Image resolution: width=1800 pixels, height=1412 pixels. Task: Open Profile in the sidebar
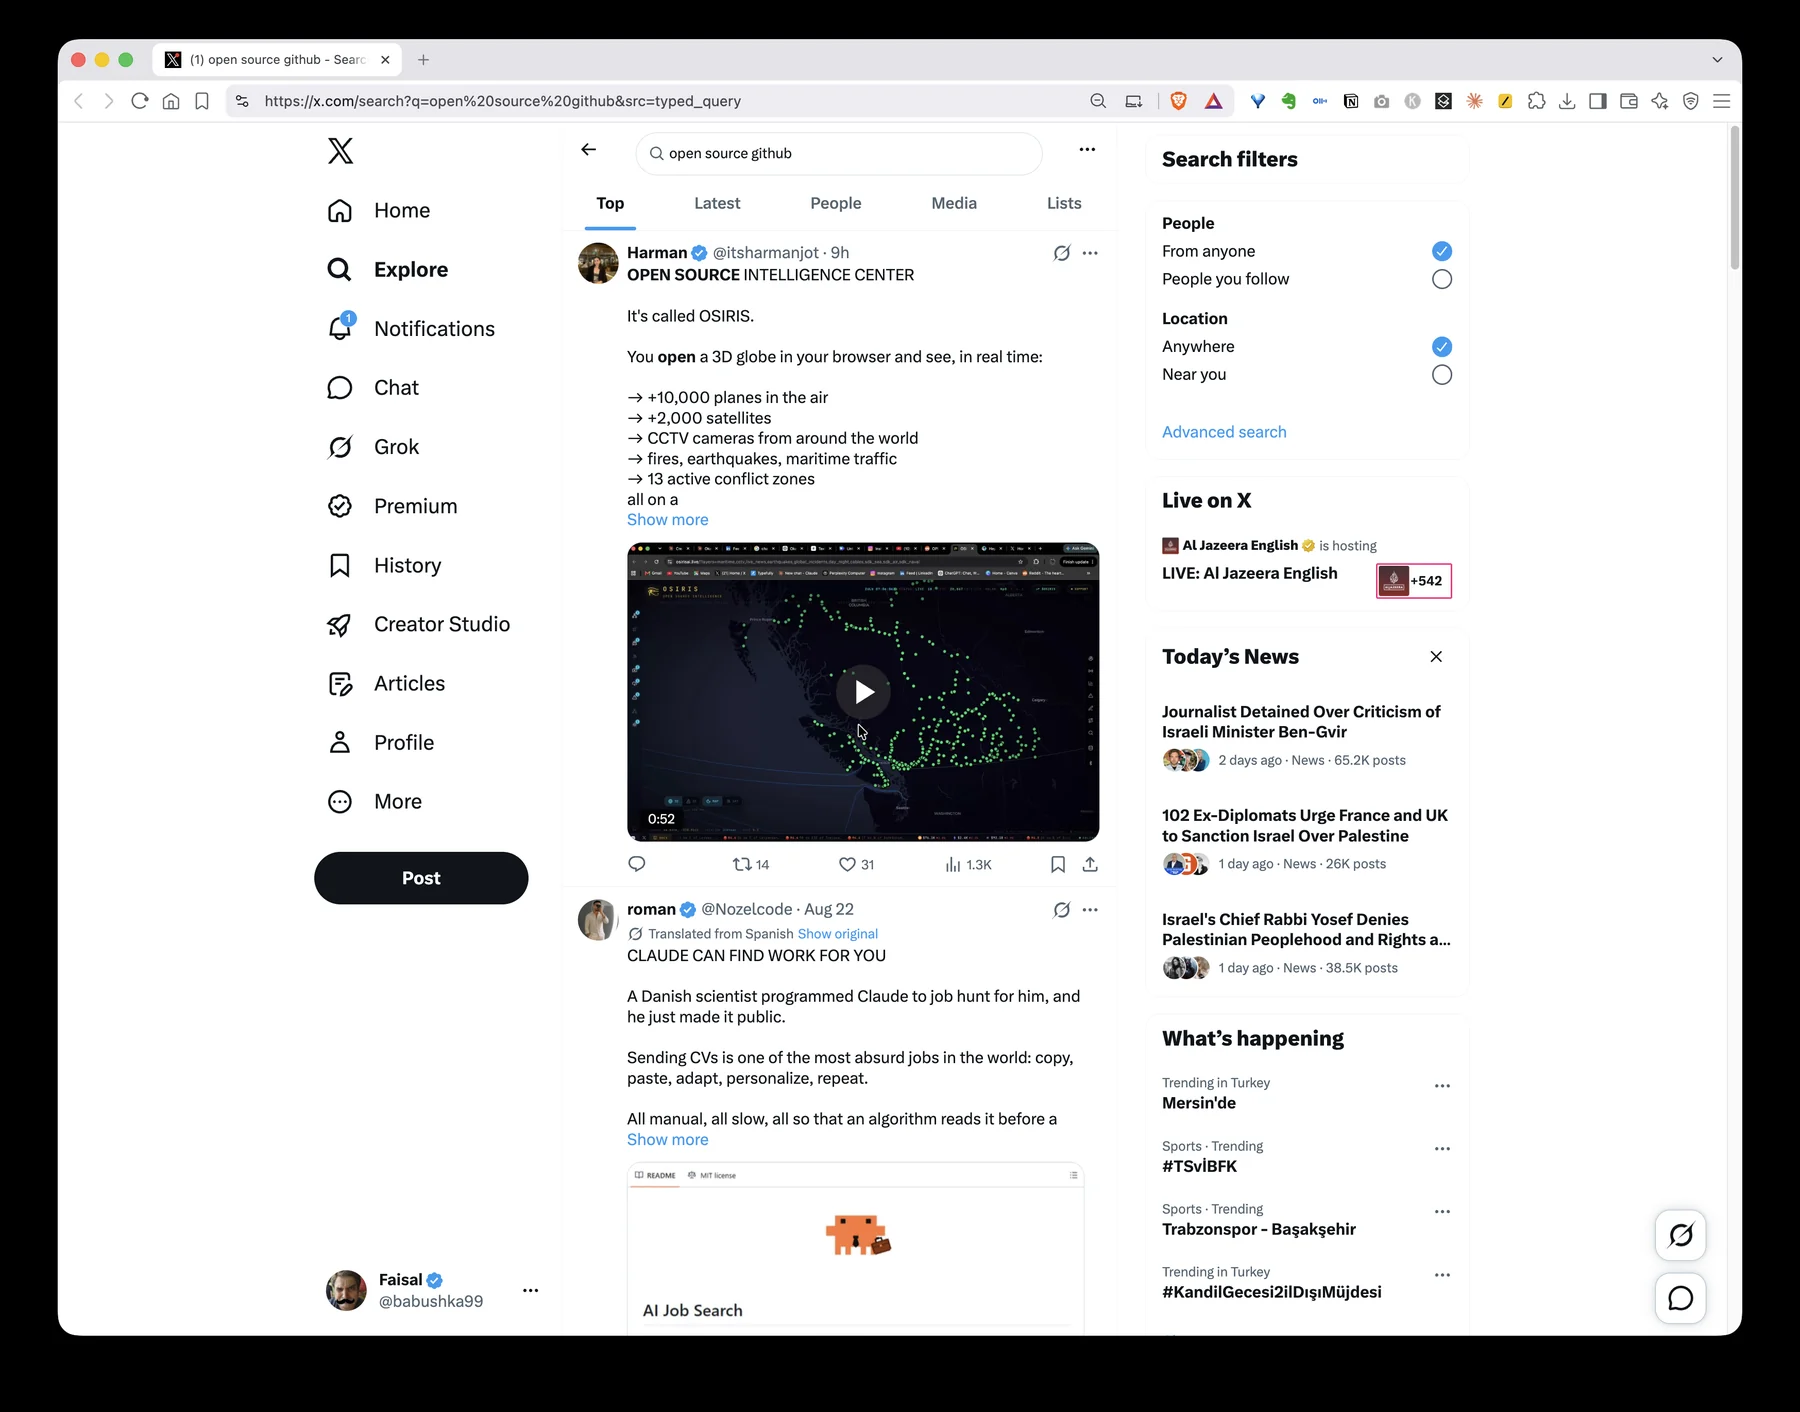tap(381, 742)
